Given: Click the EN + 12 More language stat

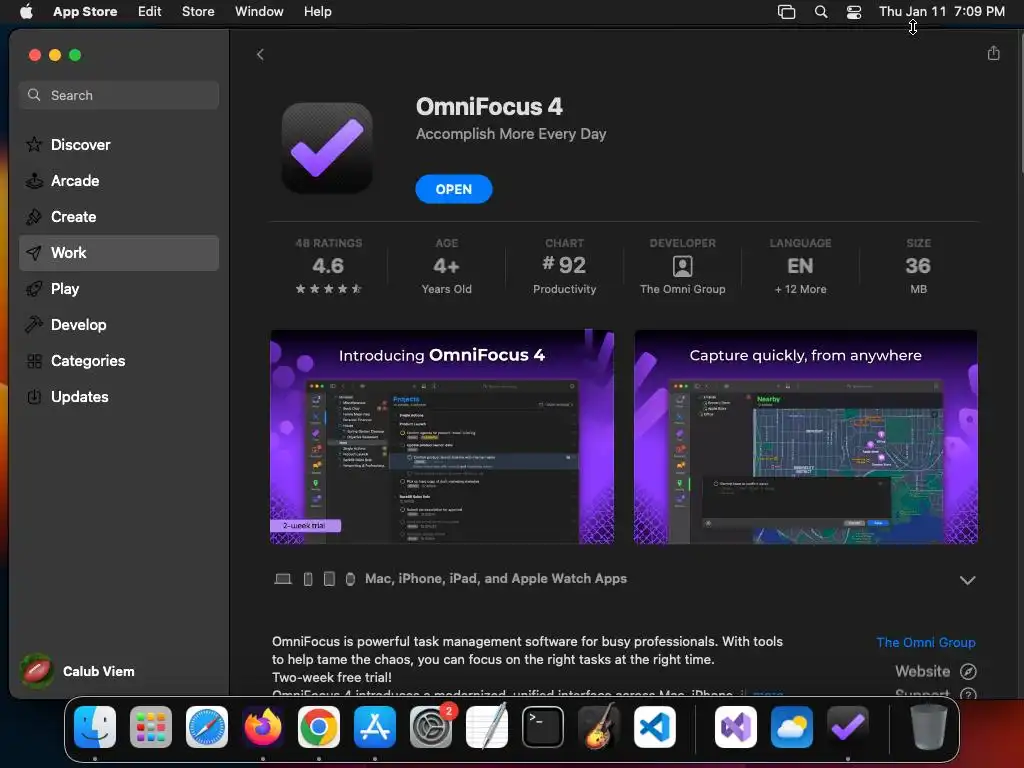Looking at the screenshot, I should pyautogui.click(x=800, y=266).
